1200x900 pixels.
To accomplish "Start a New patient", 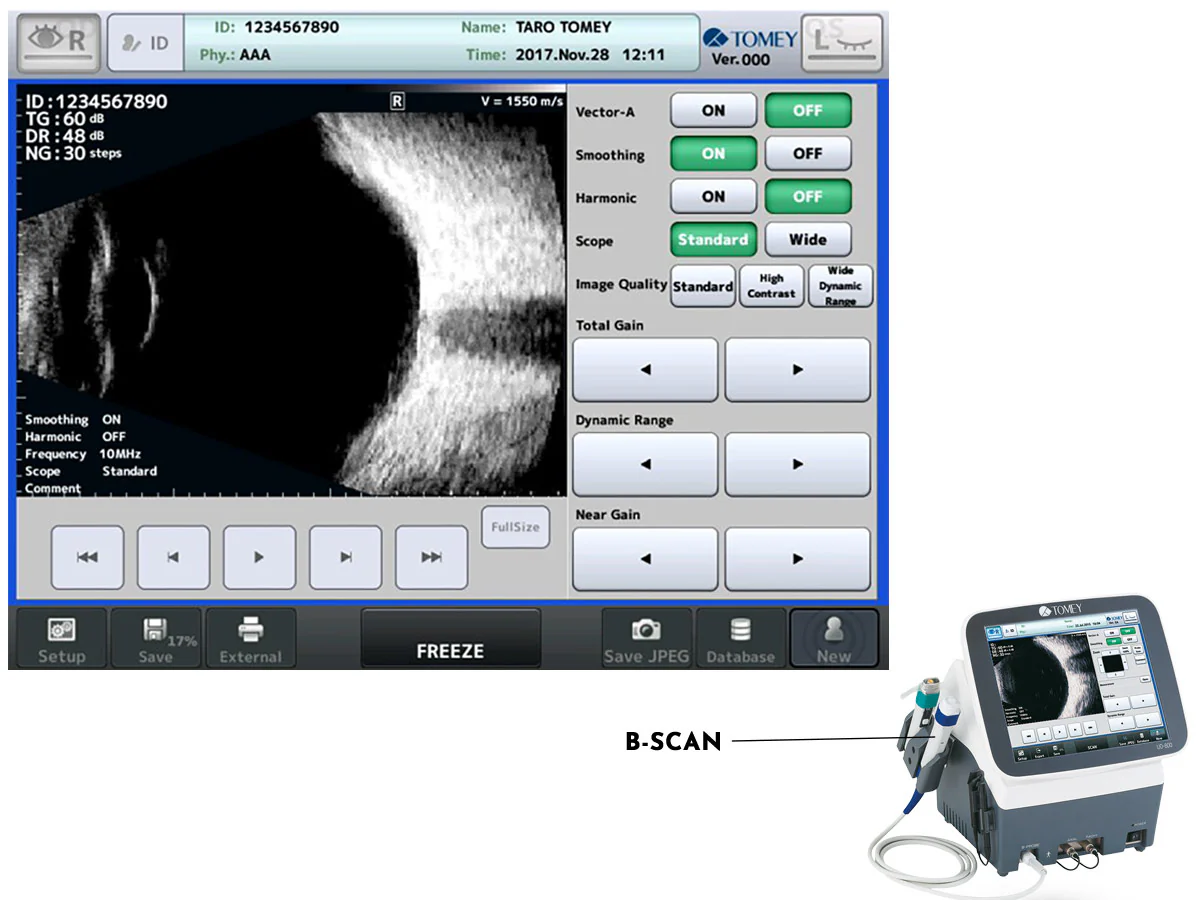I will pos(833,638).
